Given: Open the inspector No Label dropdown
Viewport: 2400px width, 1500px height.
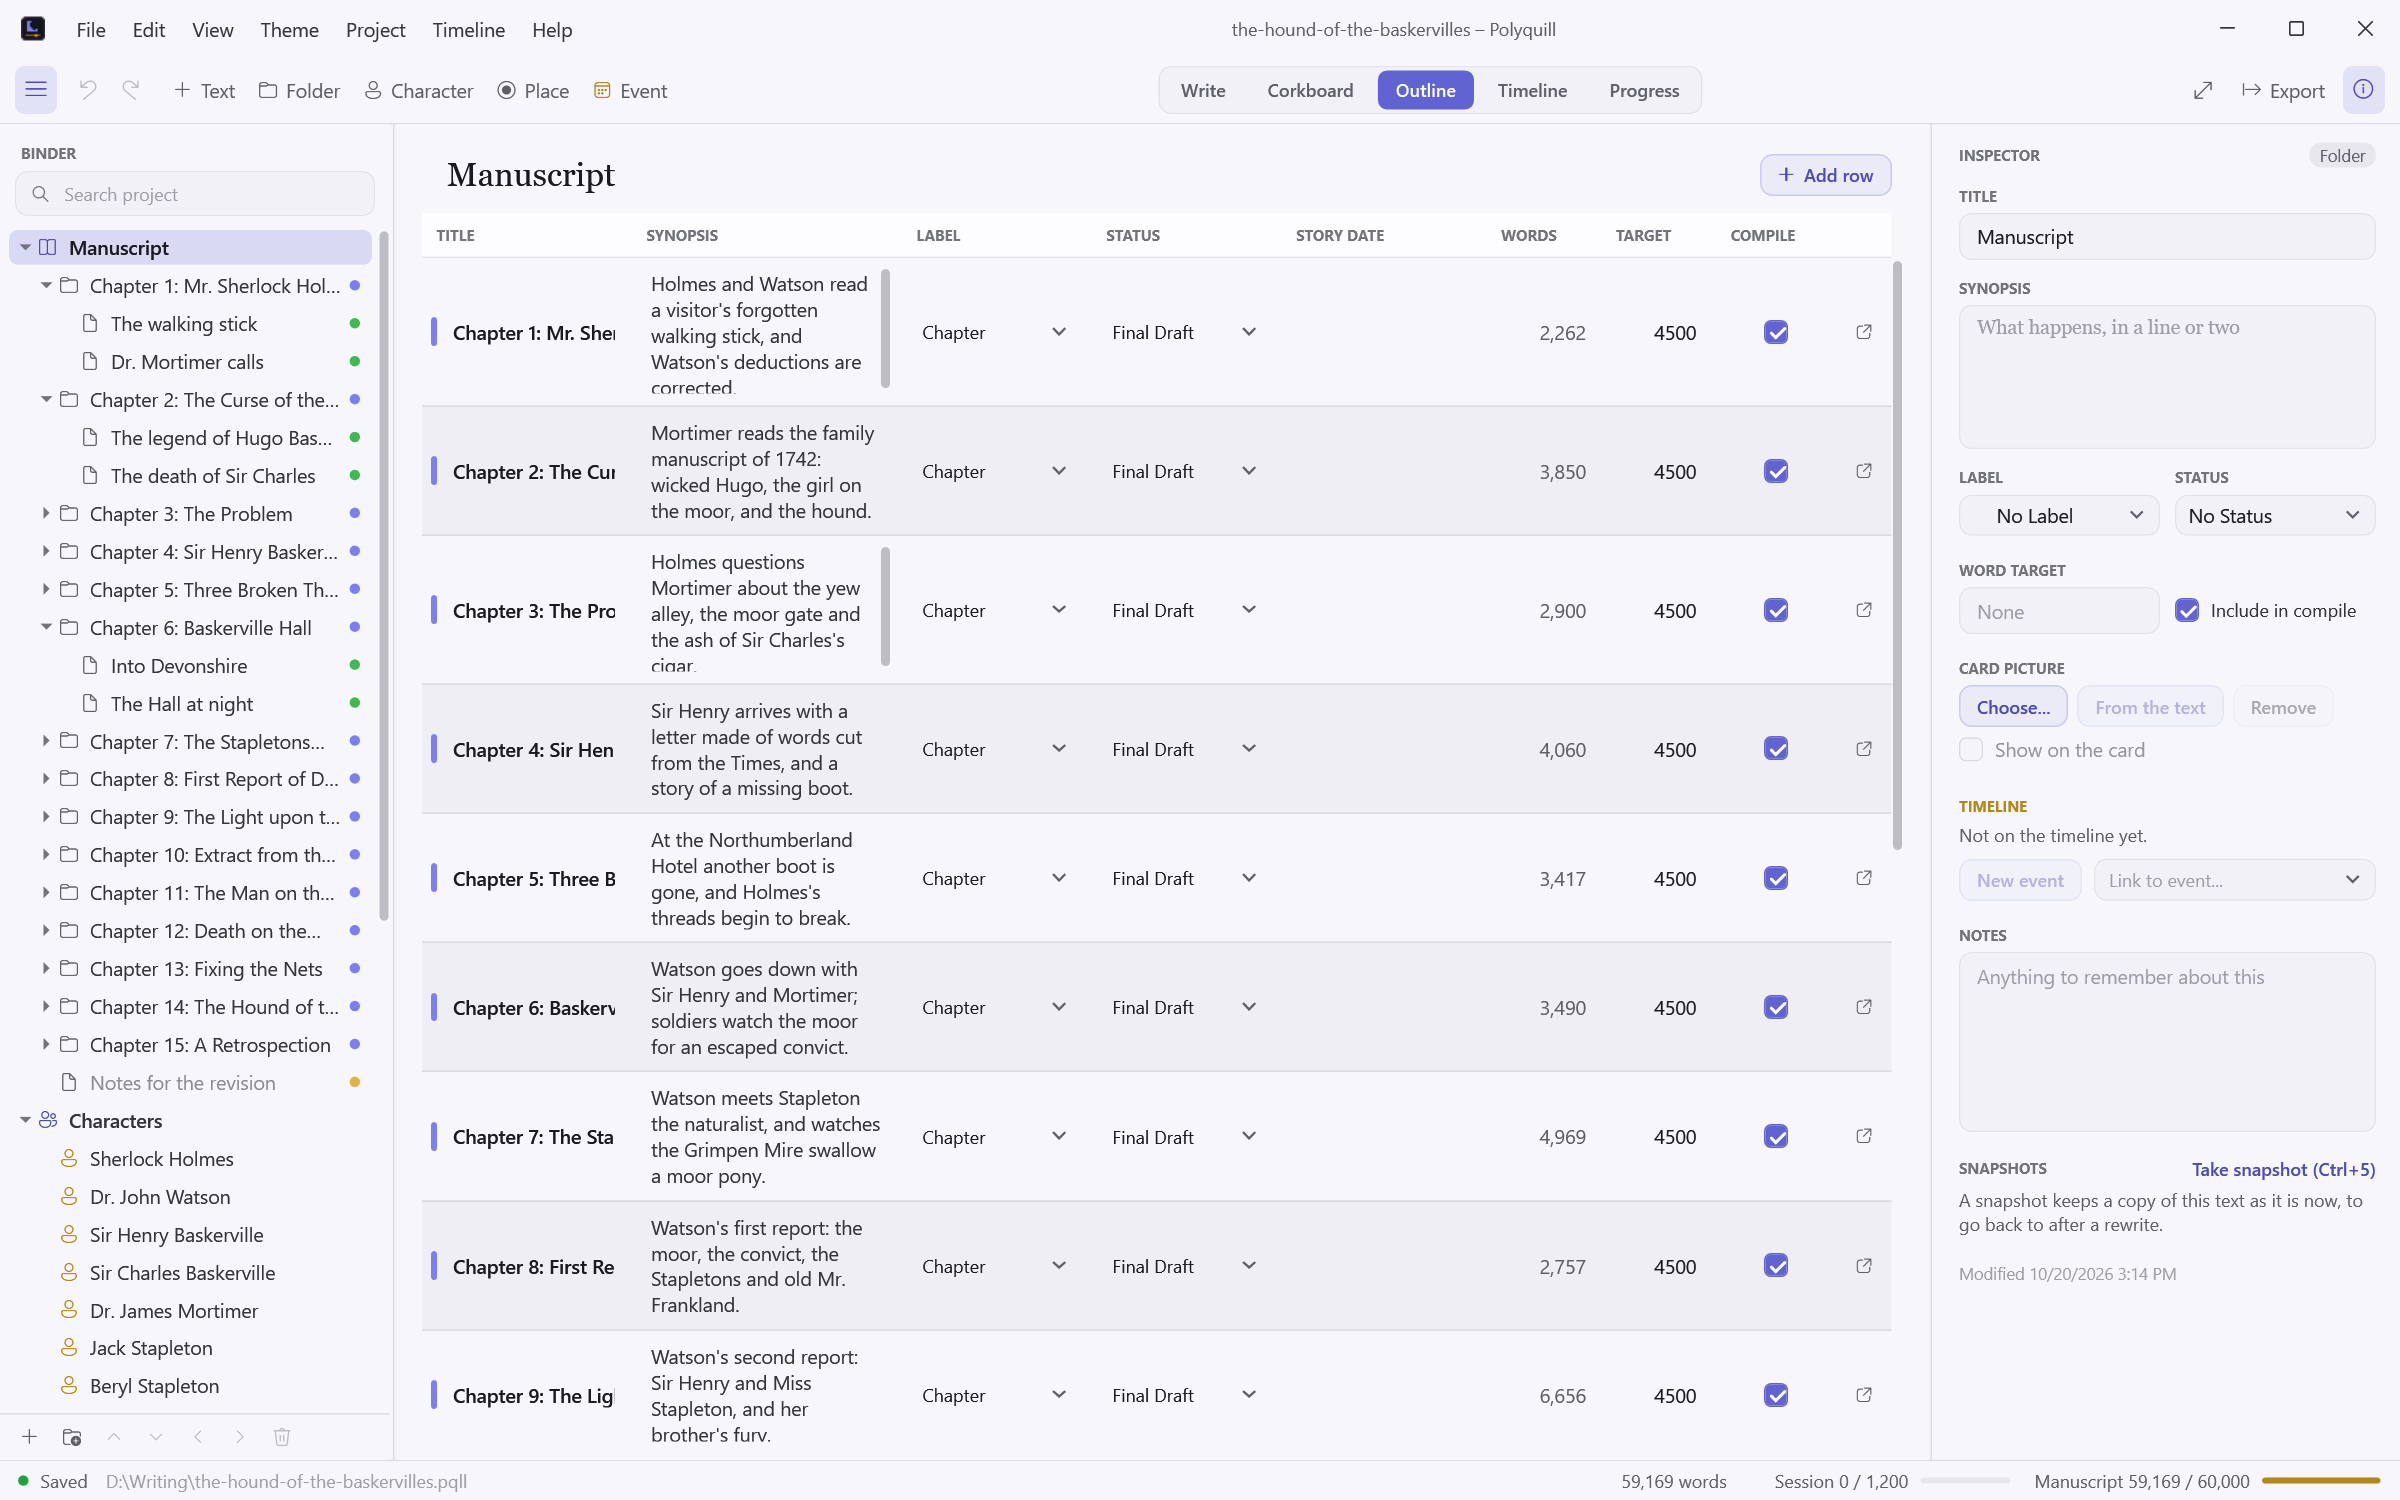Looking at the screenshot, I should pos(2059,516).
